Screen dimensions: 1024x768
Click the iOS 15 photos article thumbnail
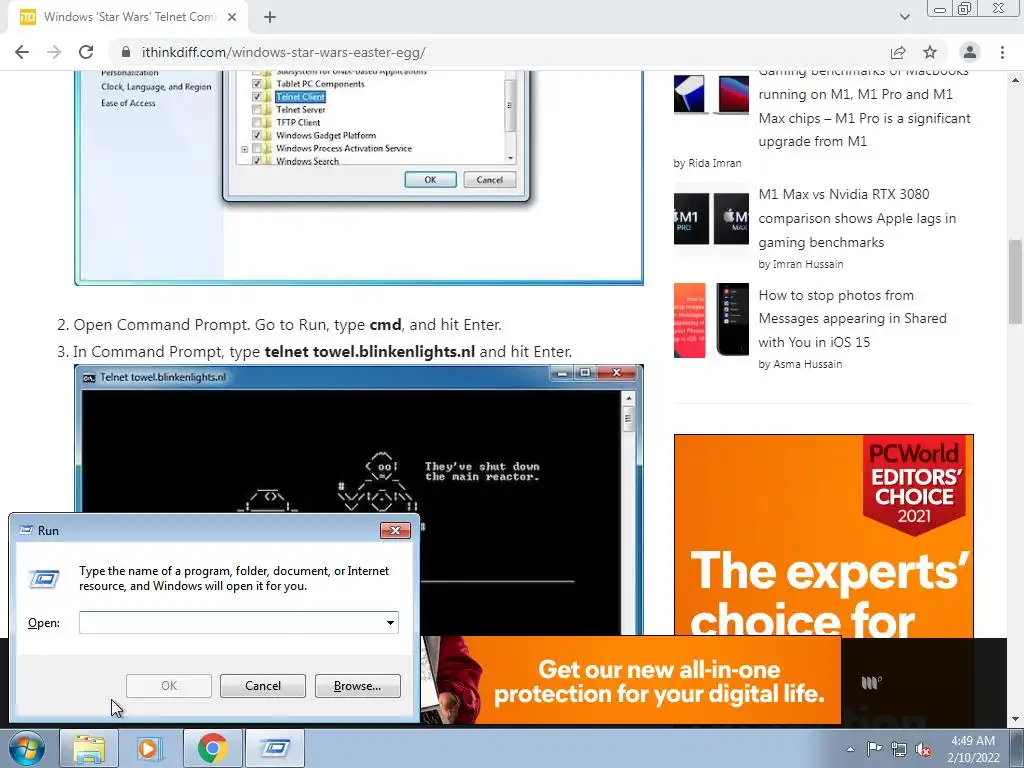711,320
